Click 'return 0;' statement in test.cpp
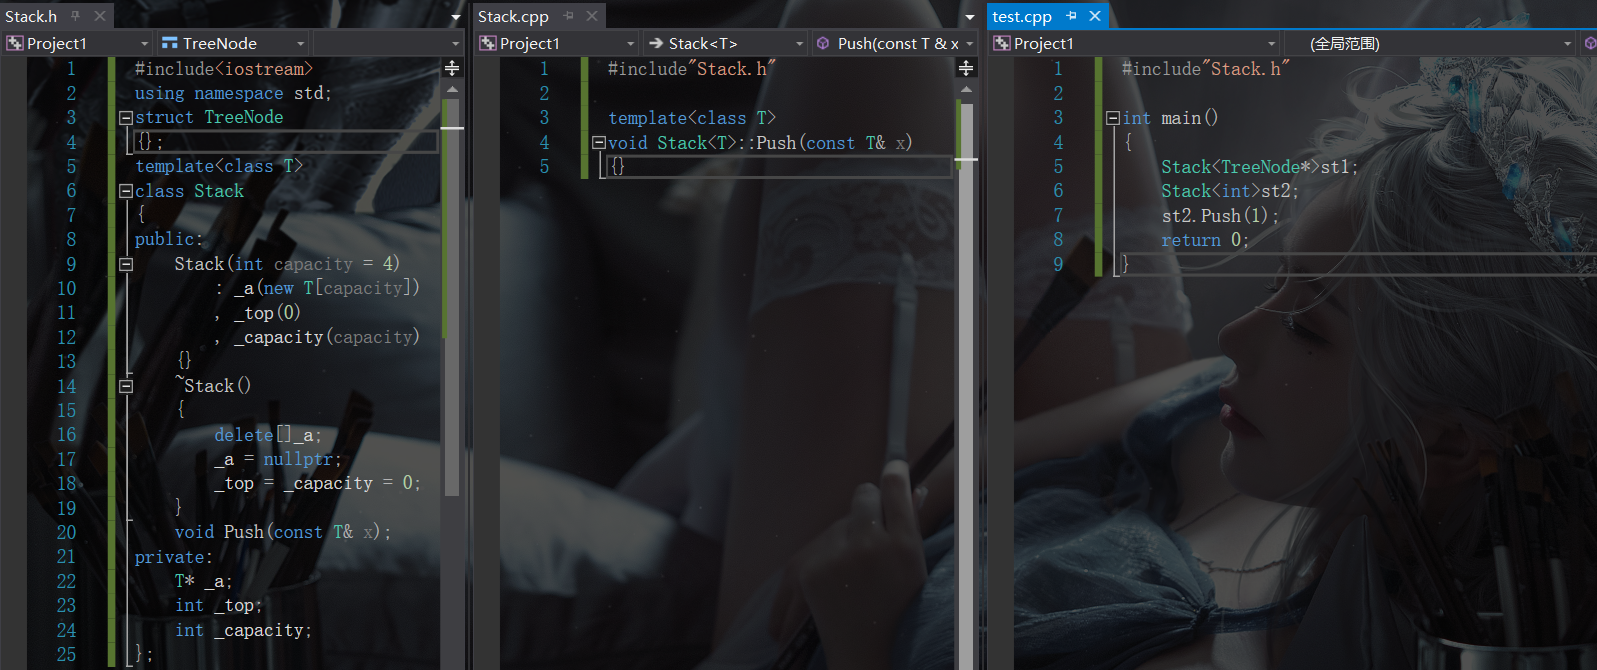Screen dimensions: 1597x670 coord(1205,240)
